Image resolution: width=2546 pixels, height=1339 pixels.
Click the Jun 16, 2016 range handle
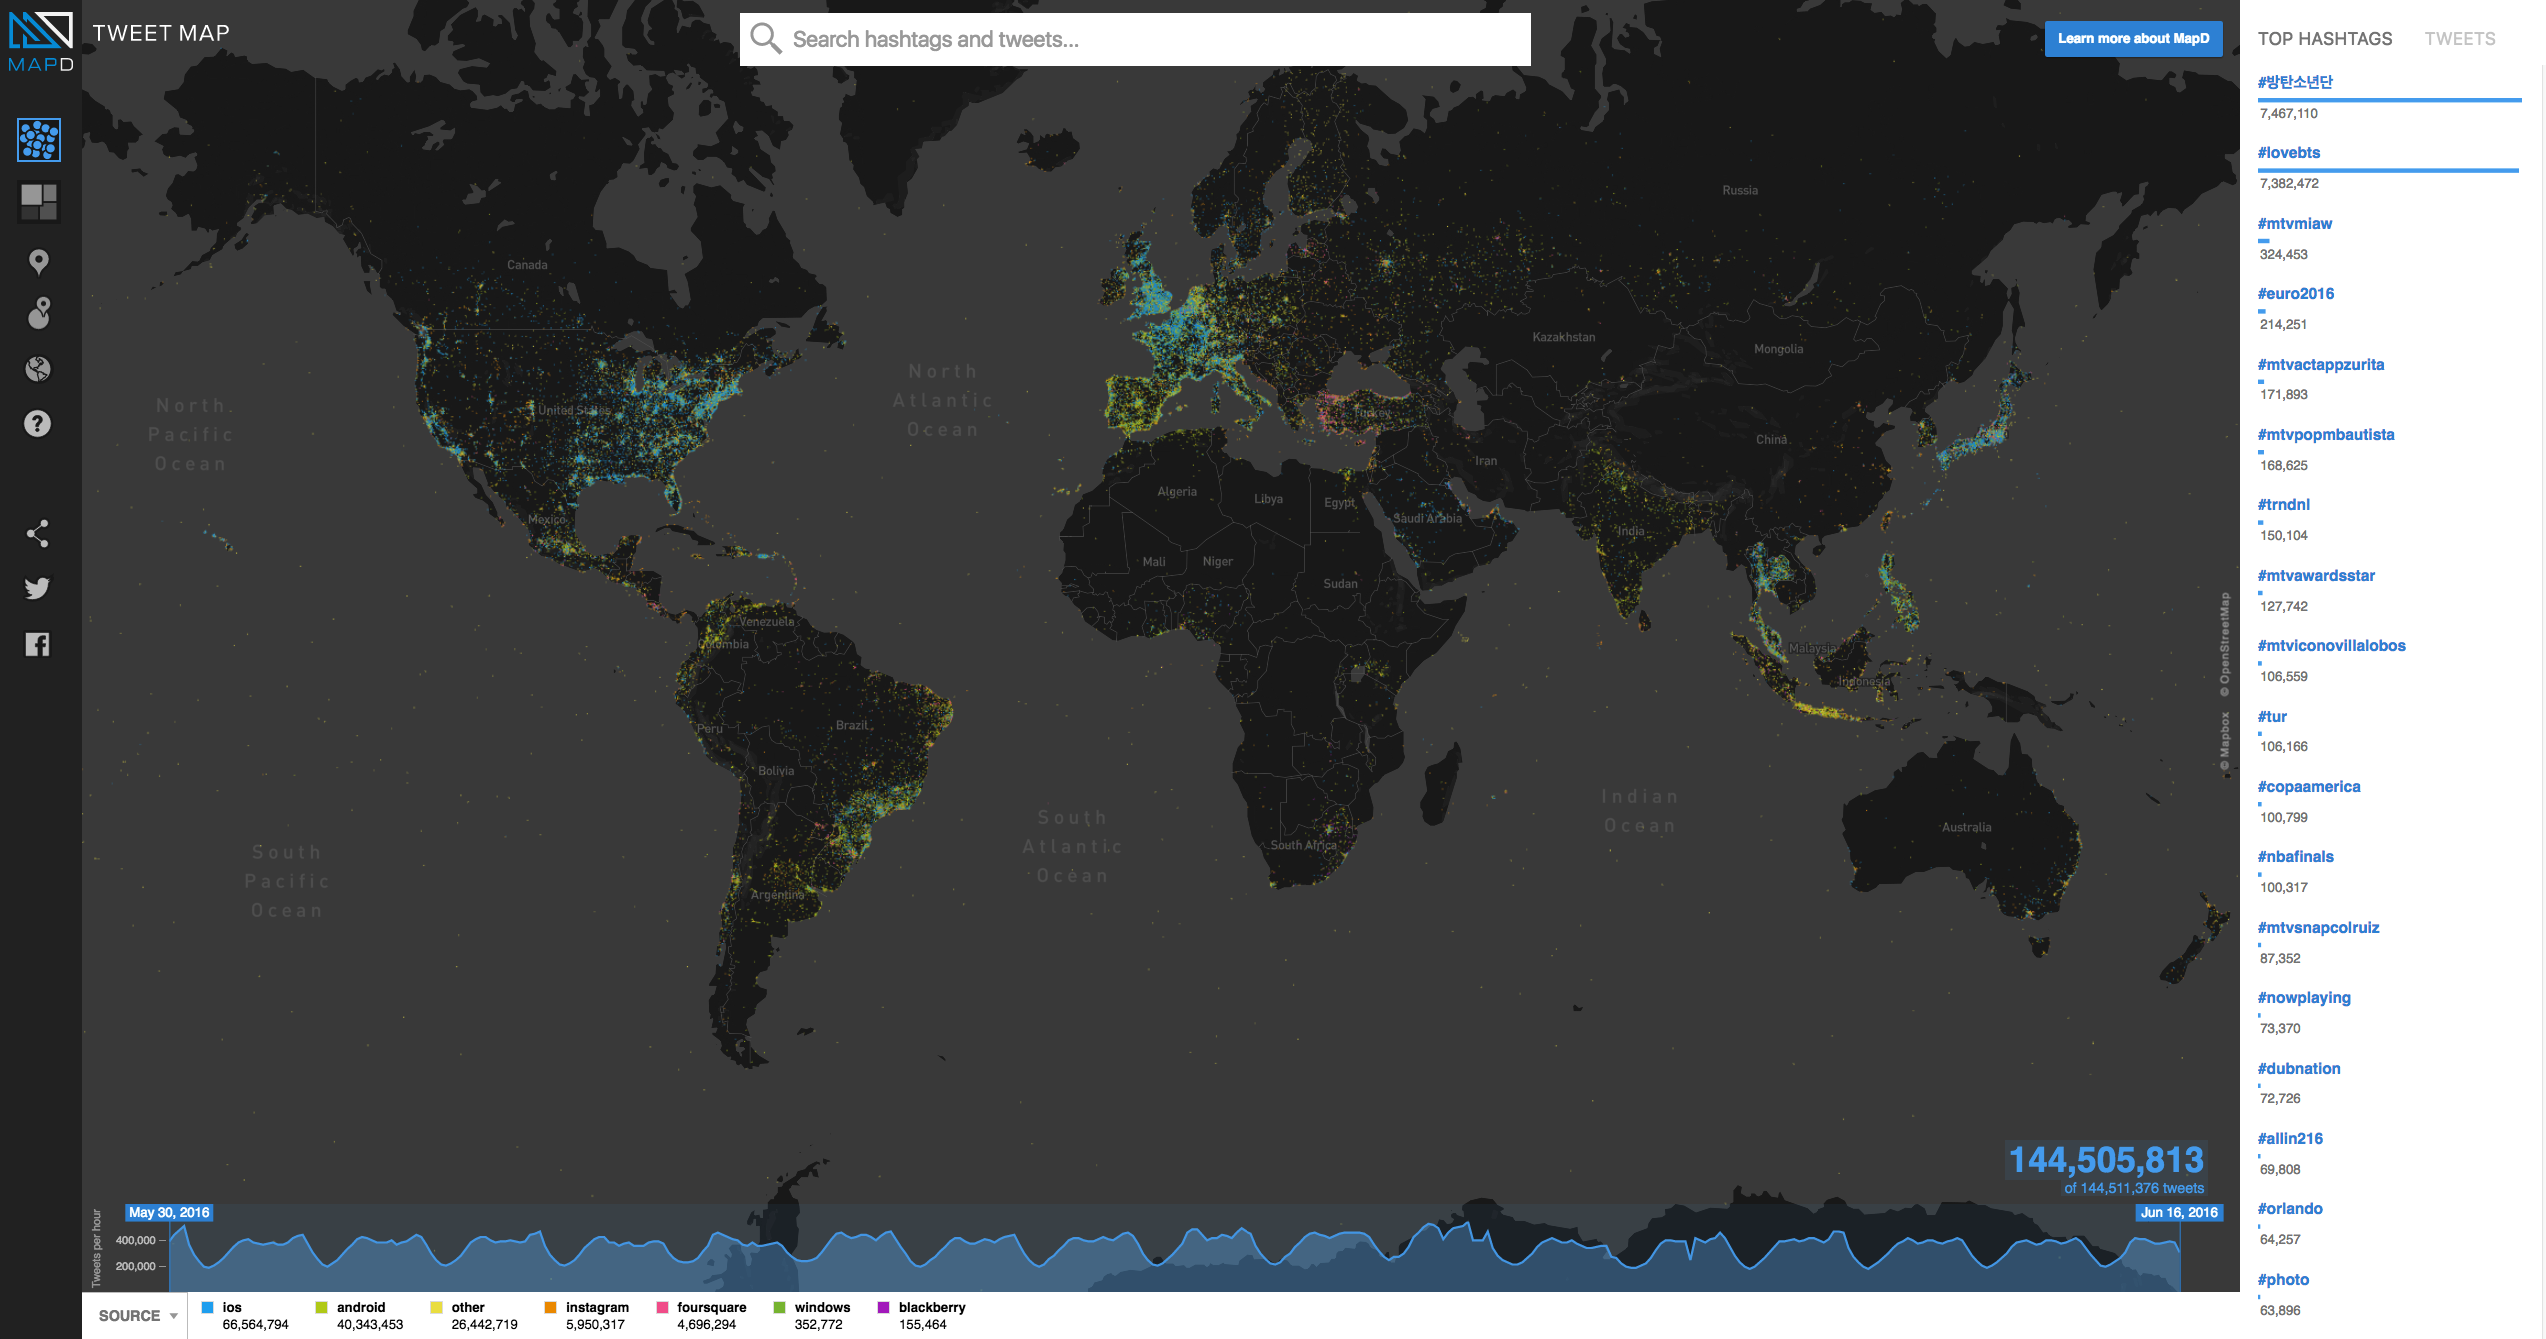click(2178, 1212)
